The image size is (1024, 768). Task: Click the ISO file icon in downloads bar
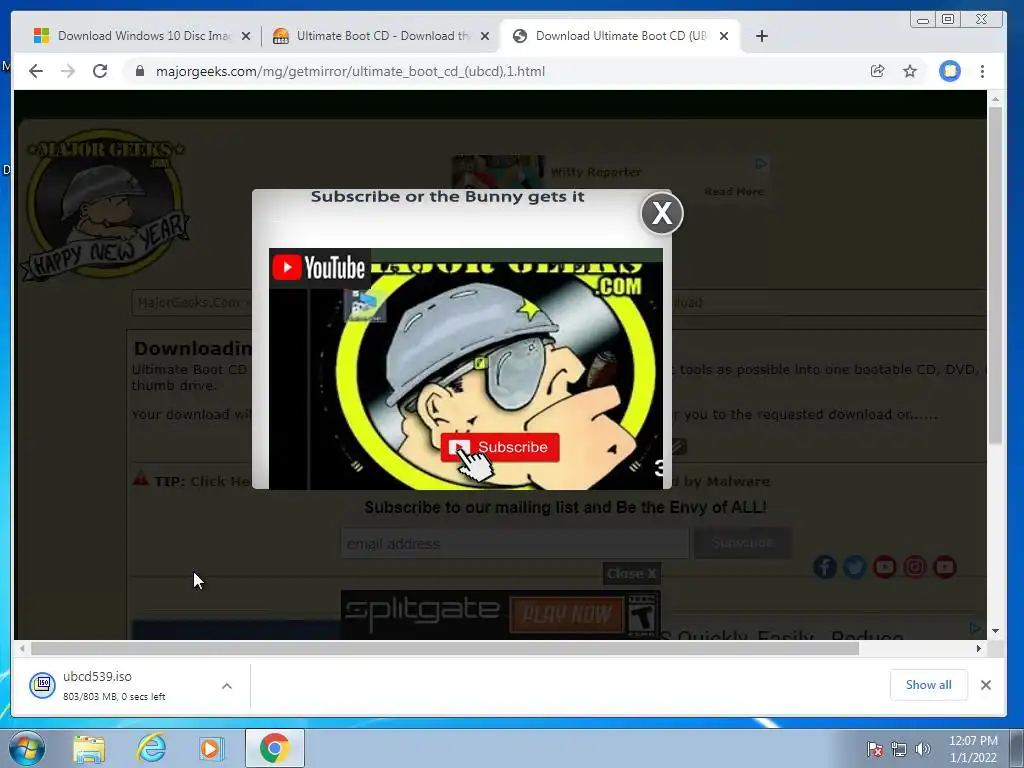coord(42,685)
